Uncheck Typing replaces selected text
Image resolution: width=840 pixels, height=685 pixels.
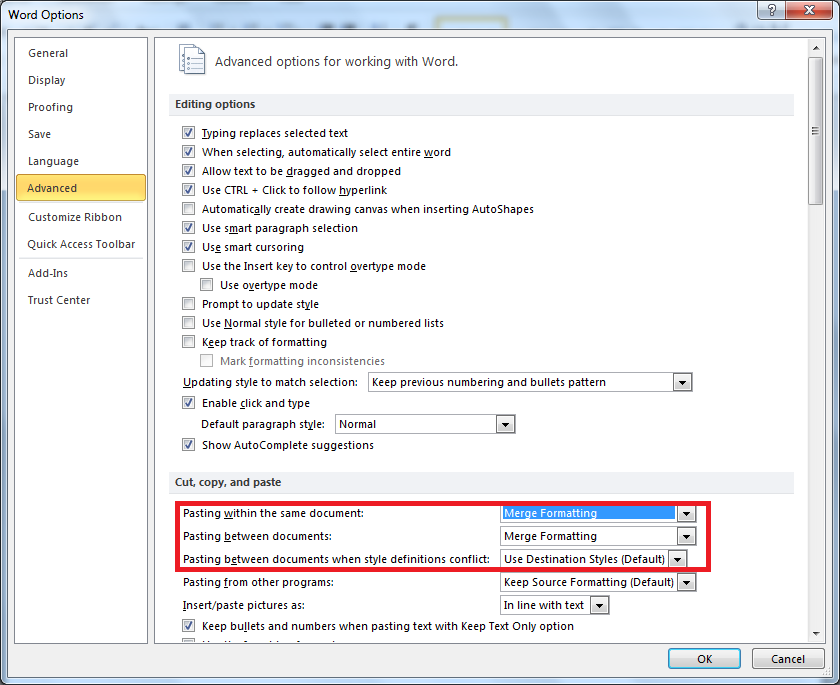click(189, 133)
